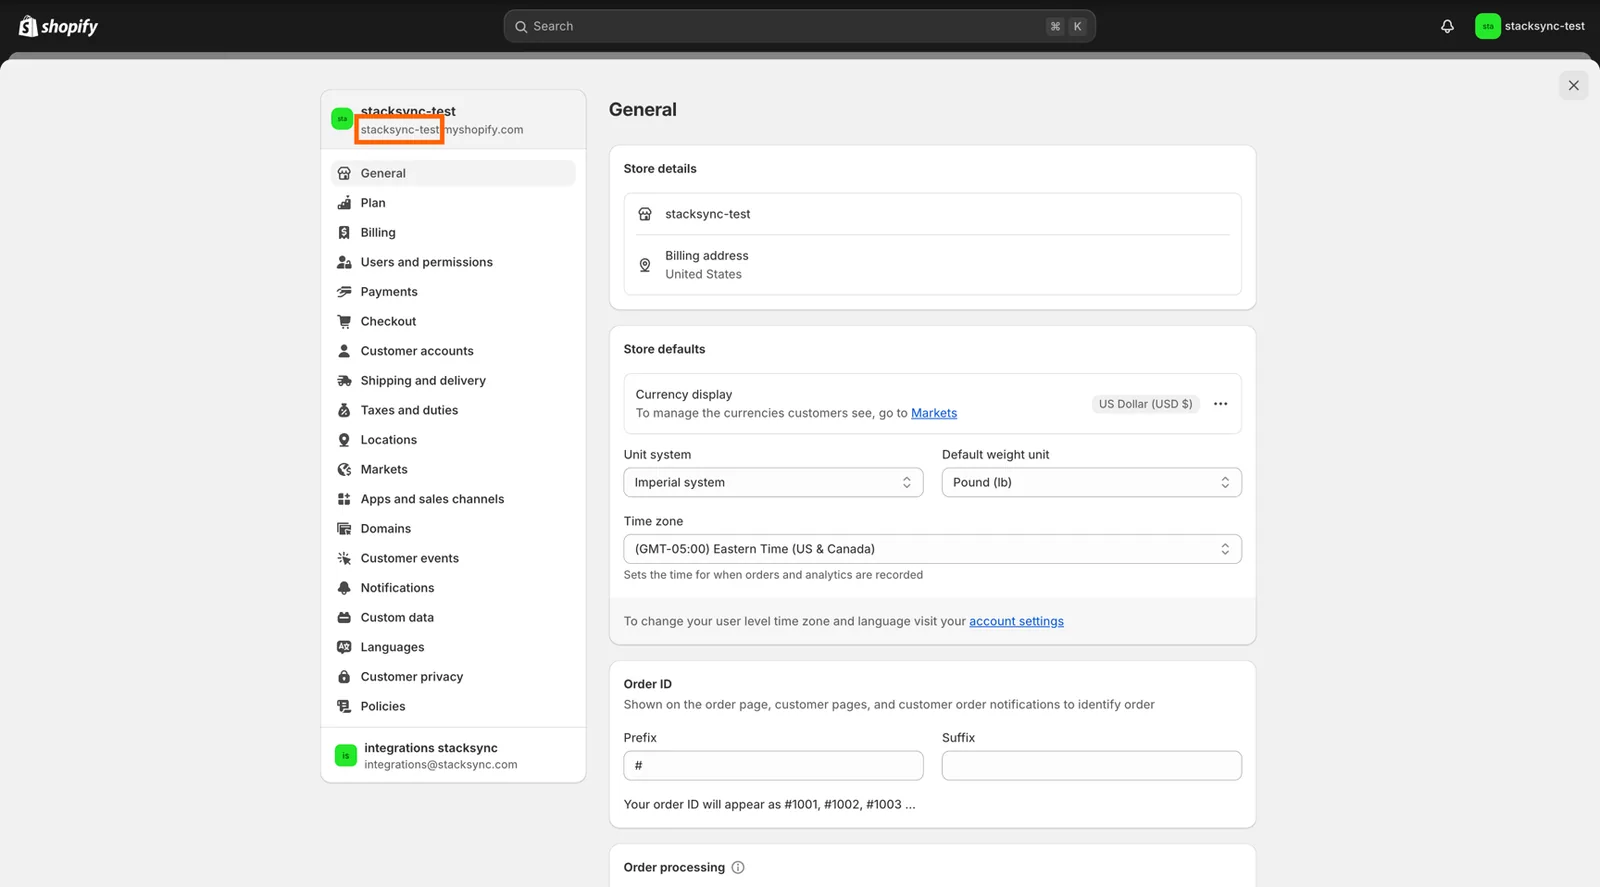The image size is (1600, 887).
Task: Open Policies settings
Action: [453, 706]
